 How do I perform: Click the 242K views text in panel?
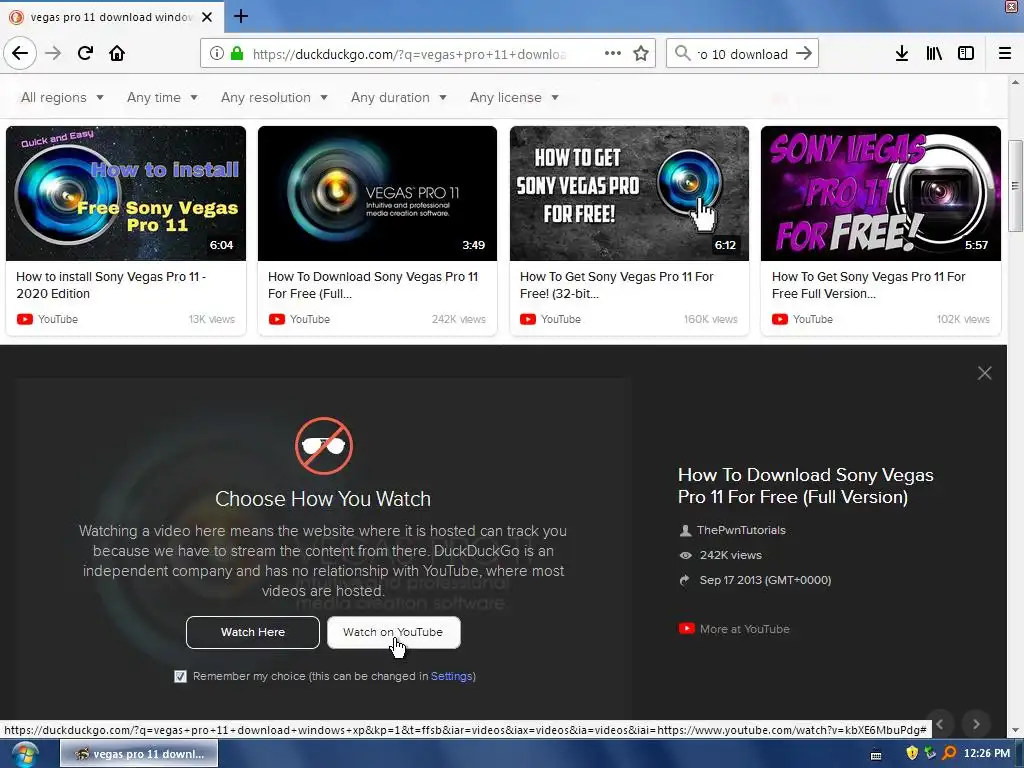(731, 555)
